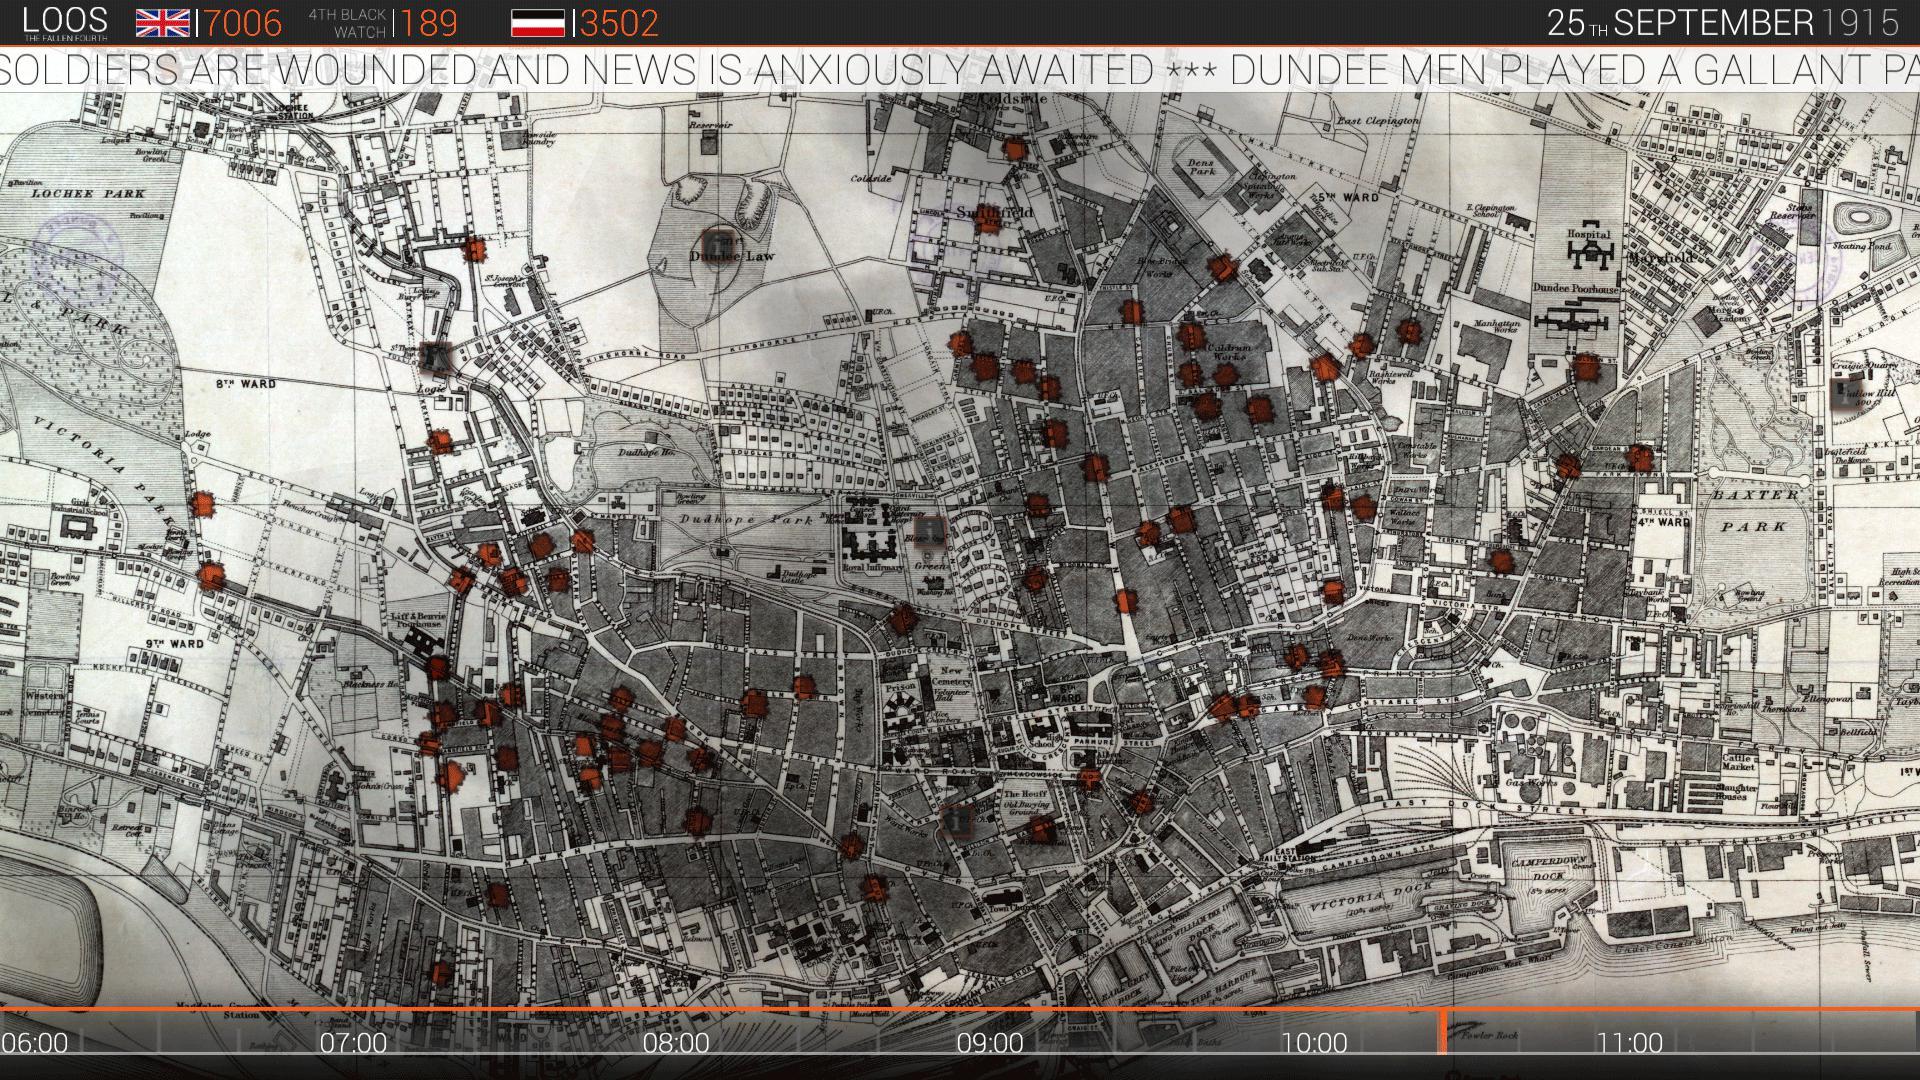The width and height of the screenshot is (1920, 1080).
Task: Click red marker near Sunnyfield label
Action: coord(990,222)
